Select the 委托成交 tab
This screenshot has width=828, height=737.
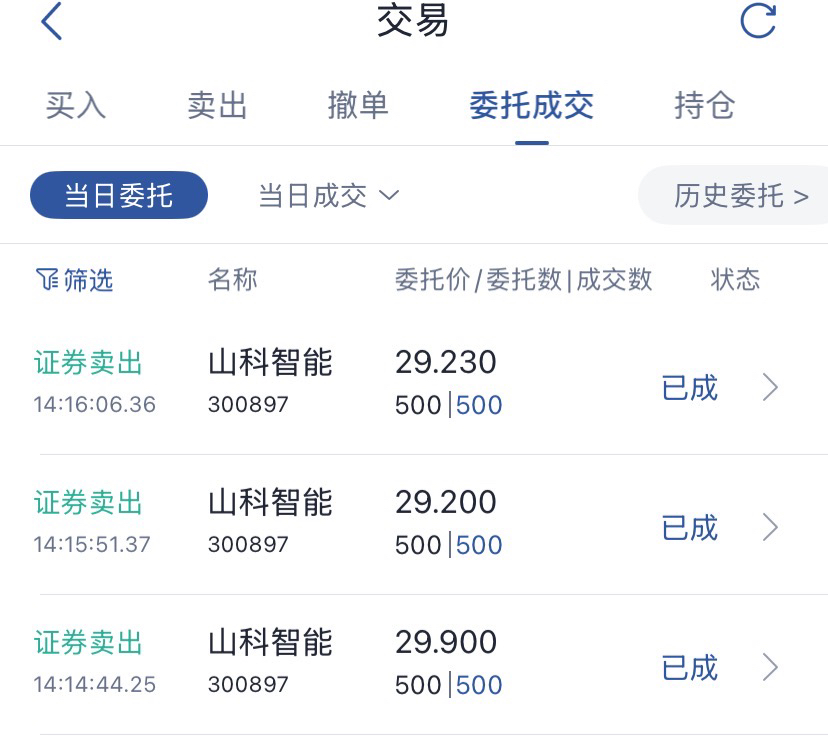(x=532, y=105)
